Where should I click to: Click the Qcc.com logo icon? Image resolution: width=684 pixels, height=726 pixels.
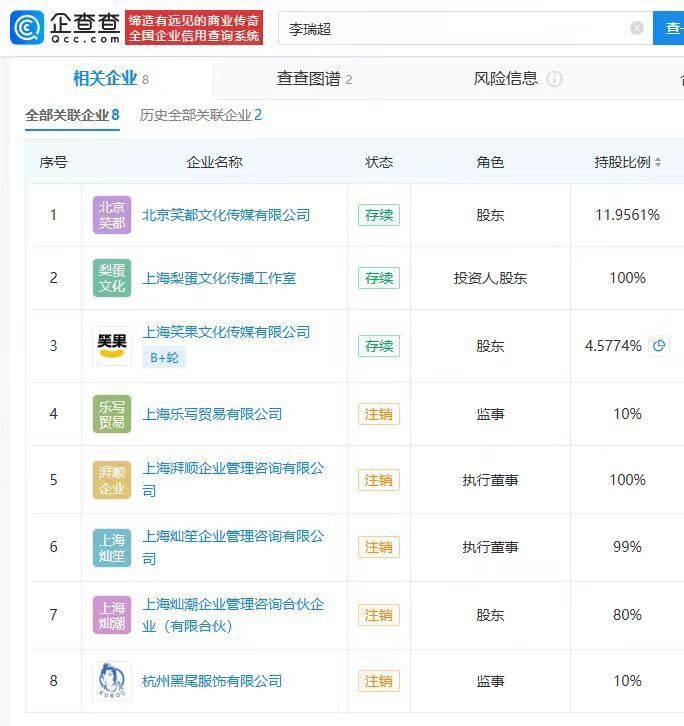(27, 28)
